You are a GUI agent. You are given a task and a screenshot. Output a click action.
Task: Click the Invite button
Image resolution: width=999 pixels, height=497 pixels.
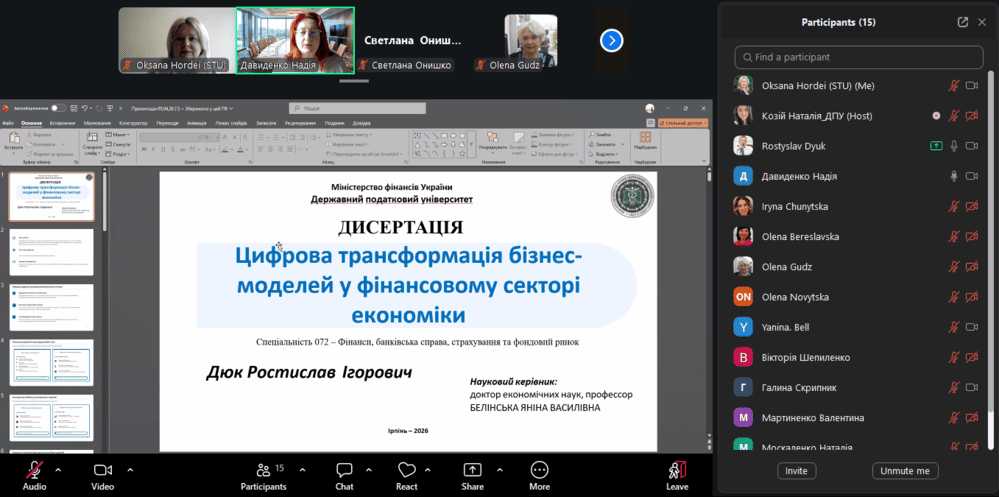pyautogui.click(x=796, y=471)
